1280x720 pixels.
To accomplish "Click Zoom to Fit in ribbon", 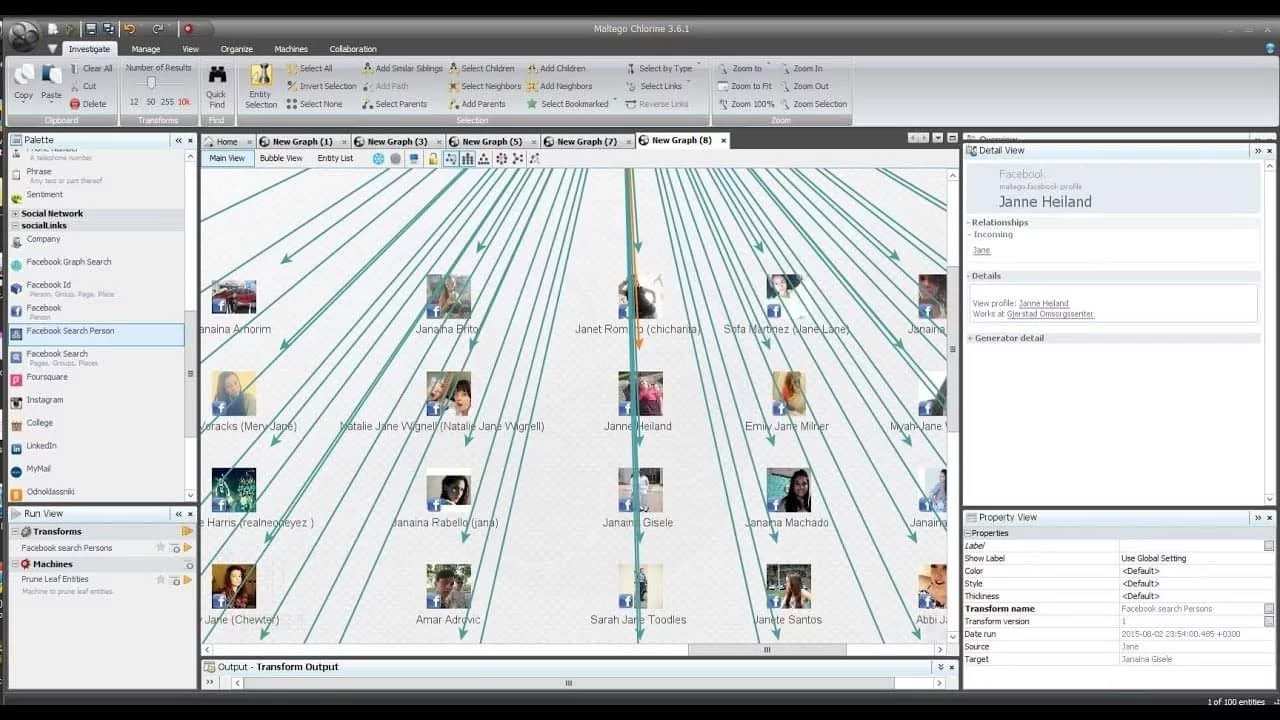I will pyautogui.click(x=752, y=86).
